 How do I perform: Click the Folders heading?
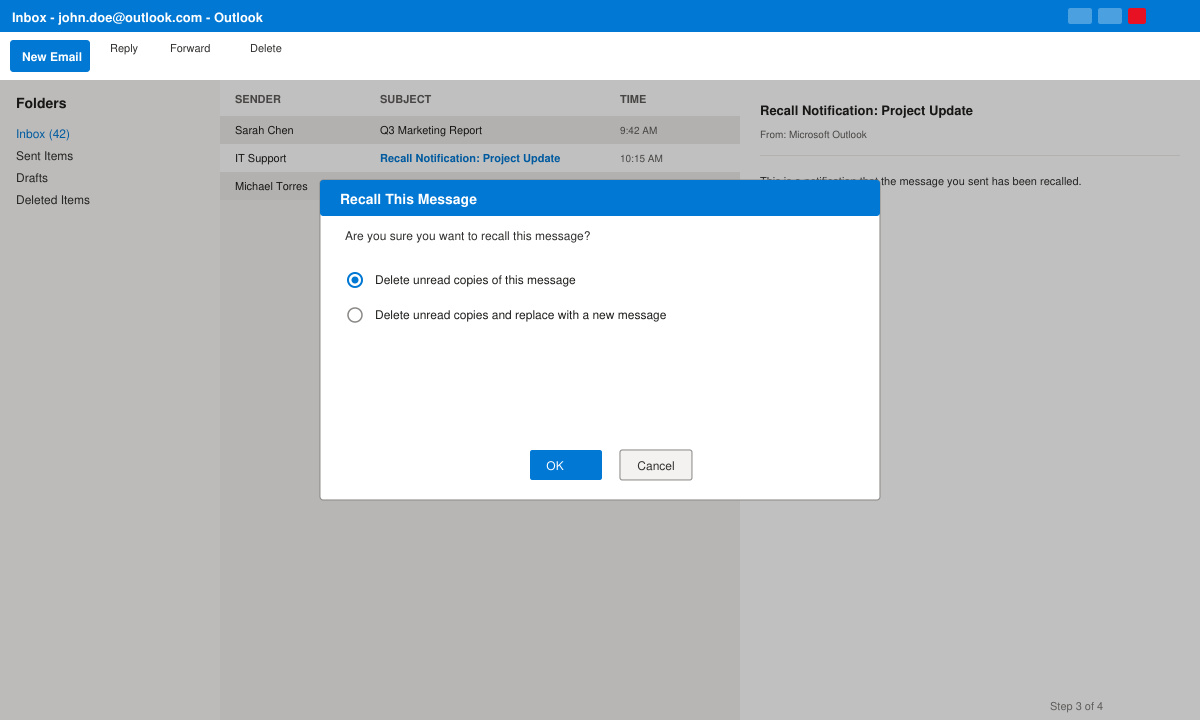pos(41,103)
